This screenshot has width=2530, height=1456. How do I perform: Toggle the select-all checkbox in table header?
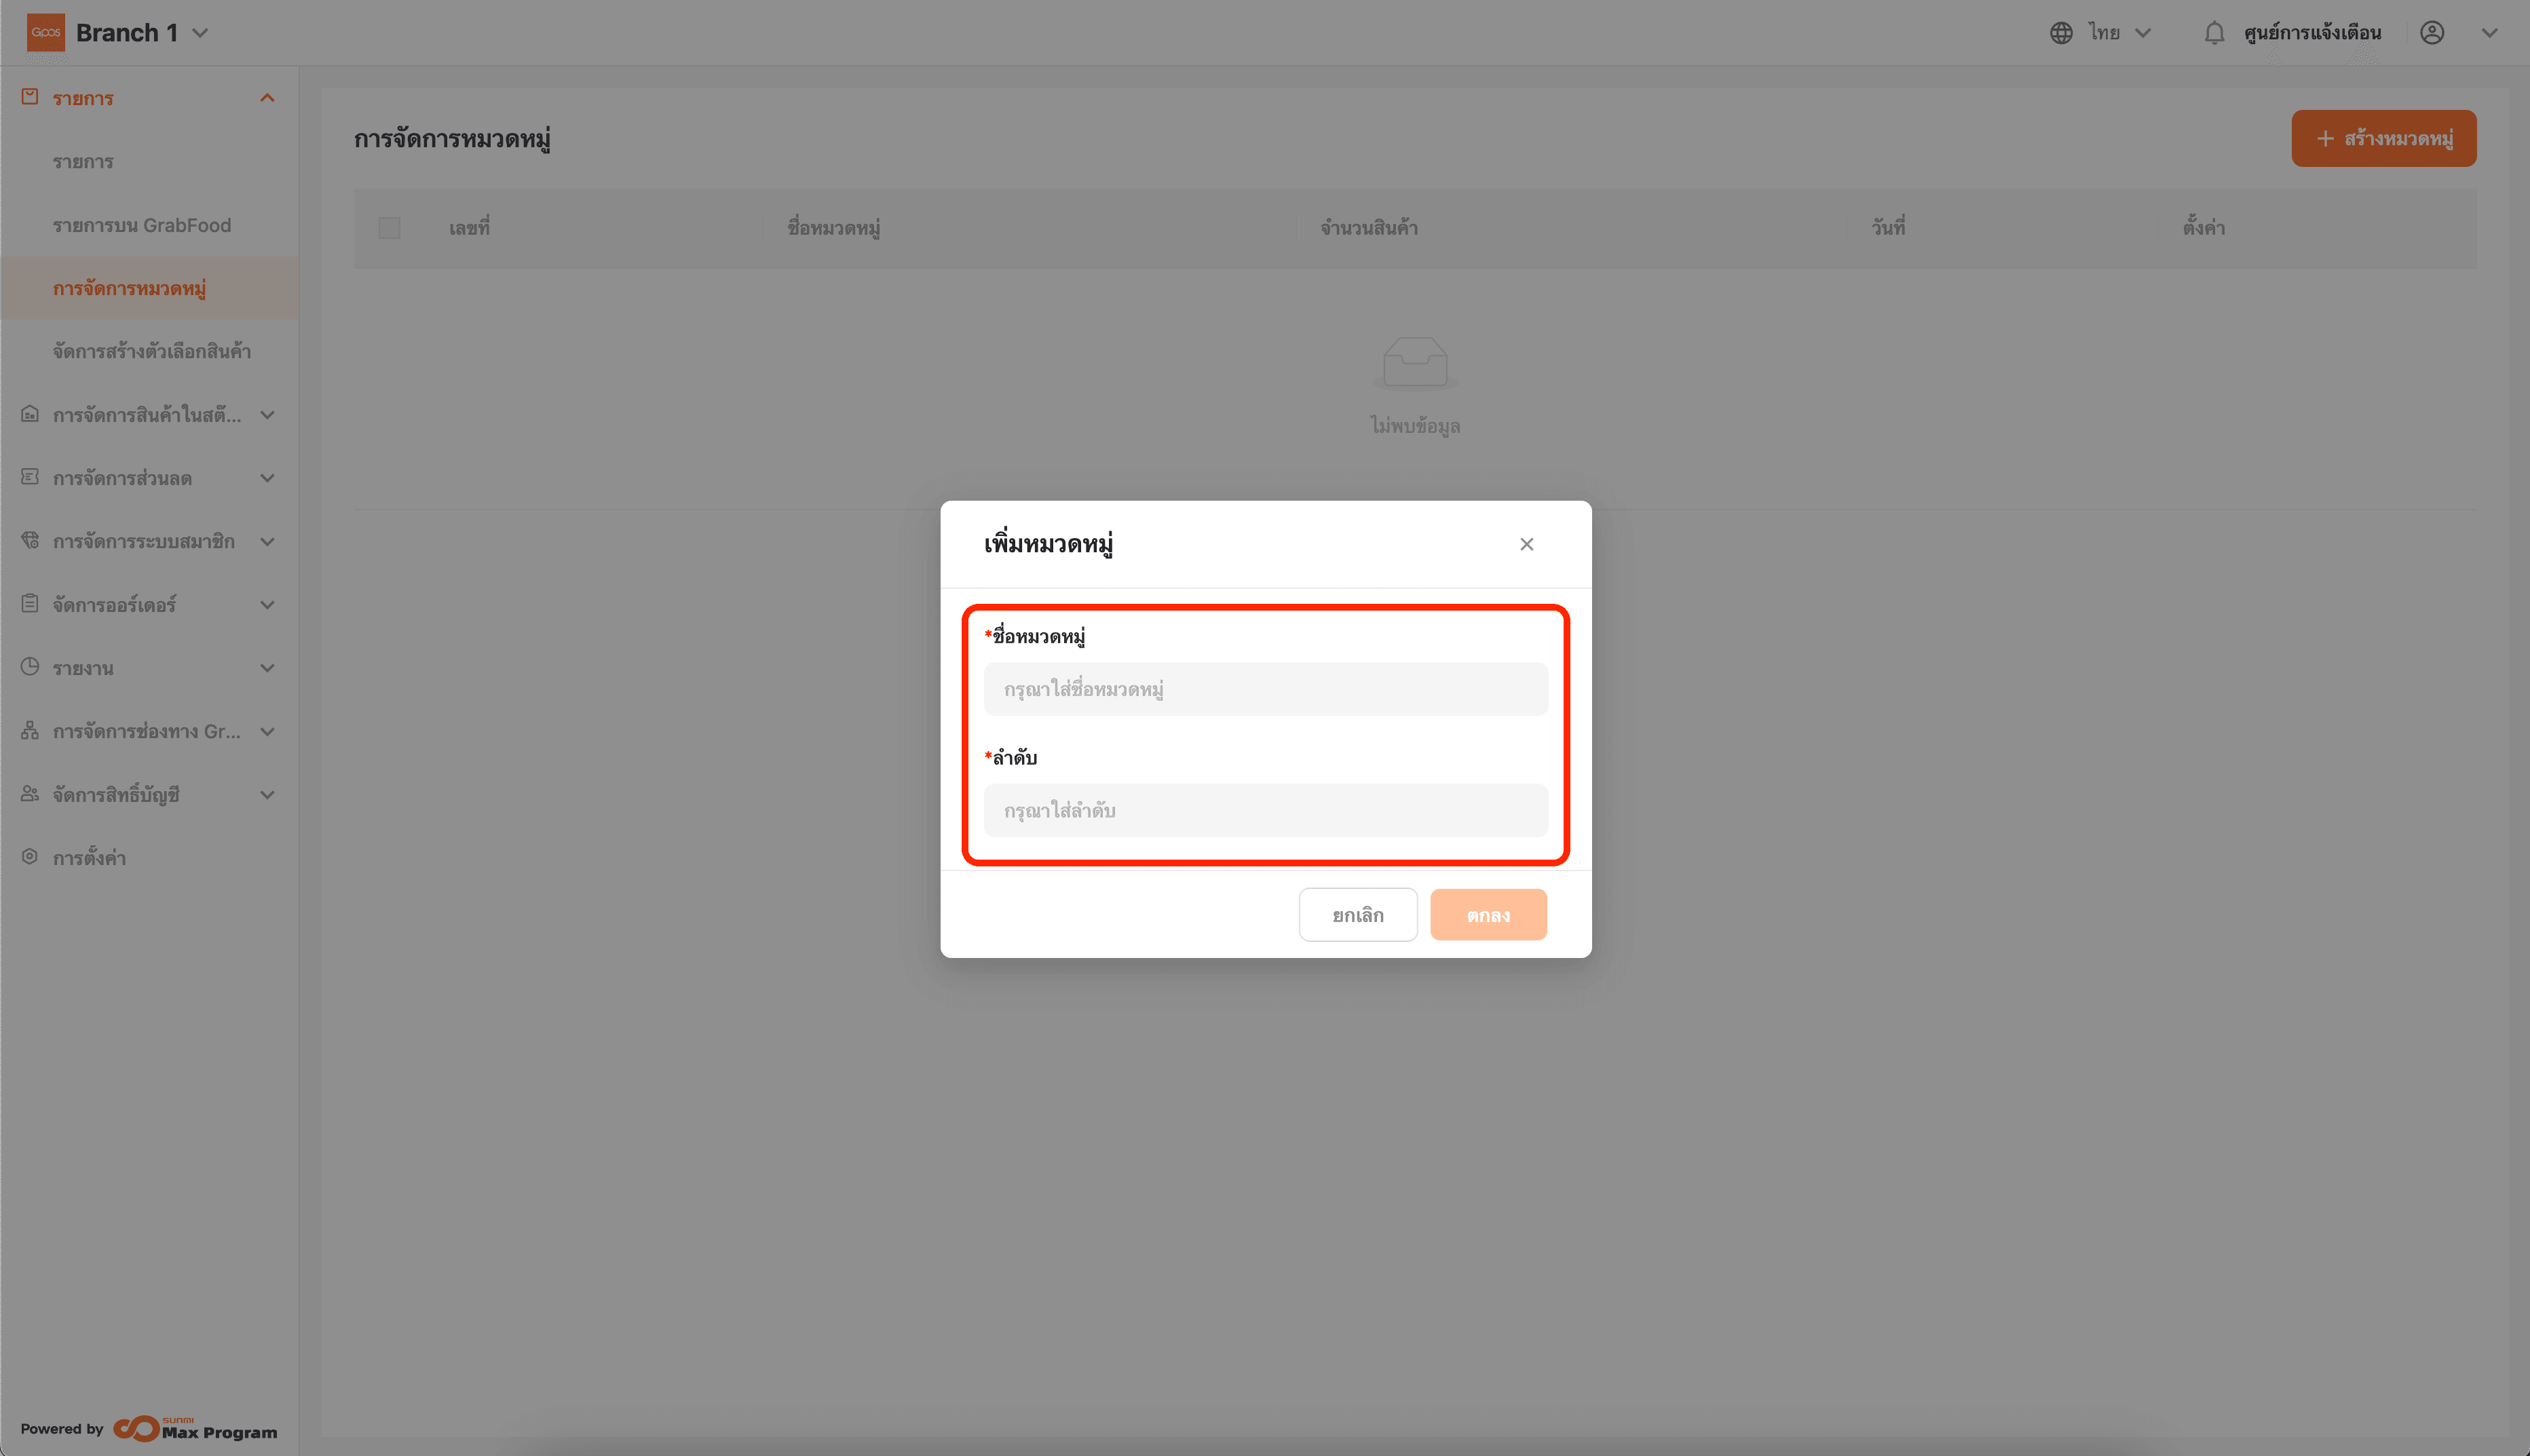389,228
